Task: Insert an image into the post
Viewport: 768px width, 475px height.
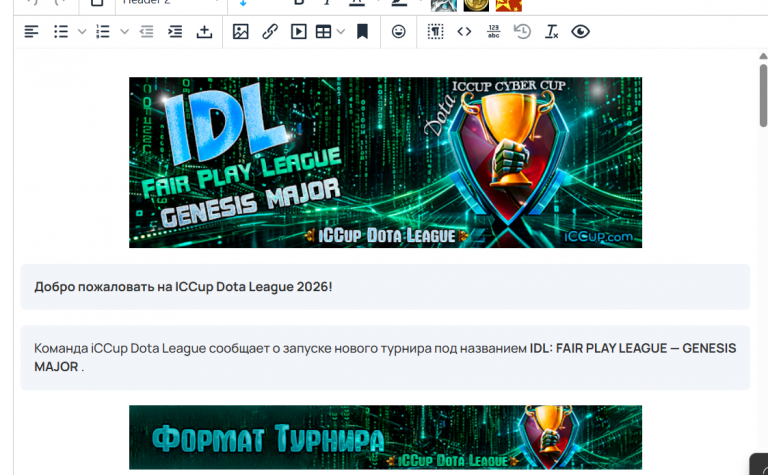Action: pos(240,32)
